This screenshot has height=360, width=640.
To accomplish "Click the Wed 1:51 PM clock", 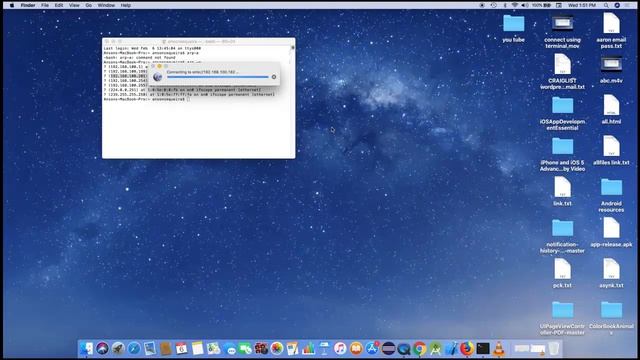I will (582, 5).
